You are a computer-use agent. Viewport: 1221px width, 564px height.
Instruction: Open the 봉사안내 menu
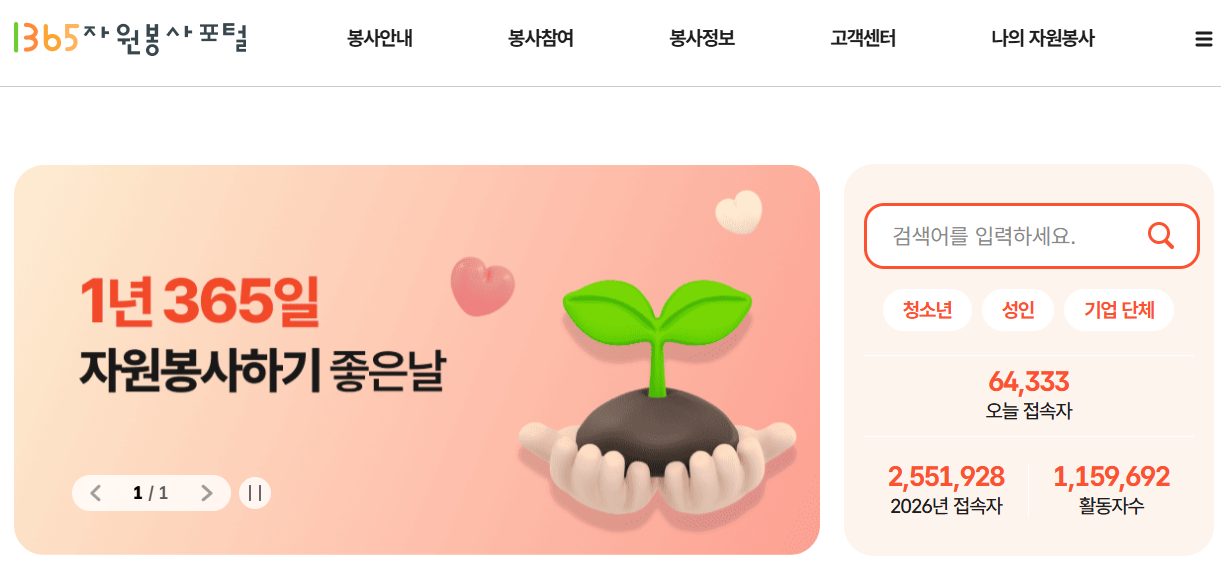(x=380, y=39)
